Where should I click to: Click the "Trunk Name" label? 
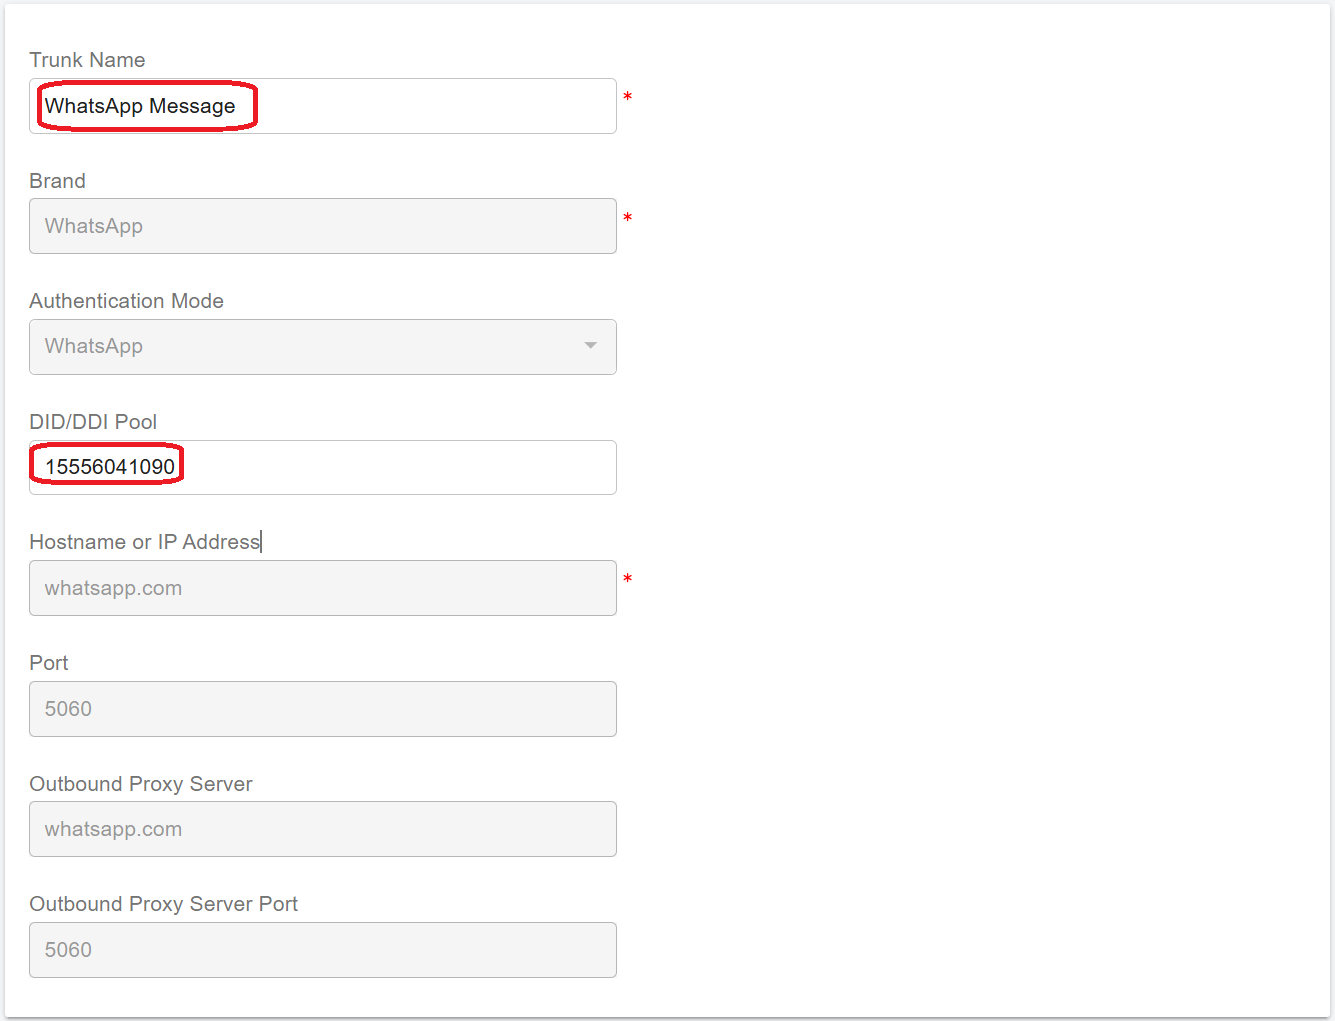(x=87, y=60)
